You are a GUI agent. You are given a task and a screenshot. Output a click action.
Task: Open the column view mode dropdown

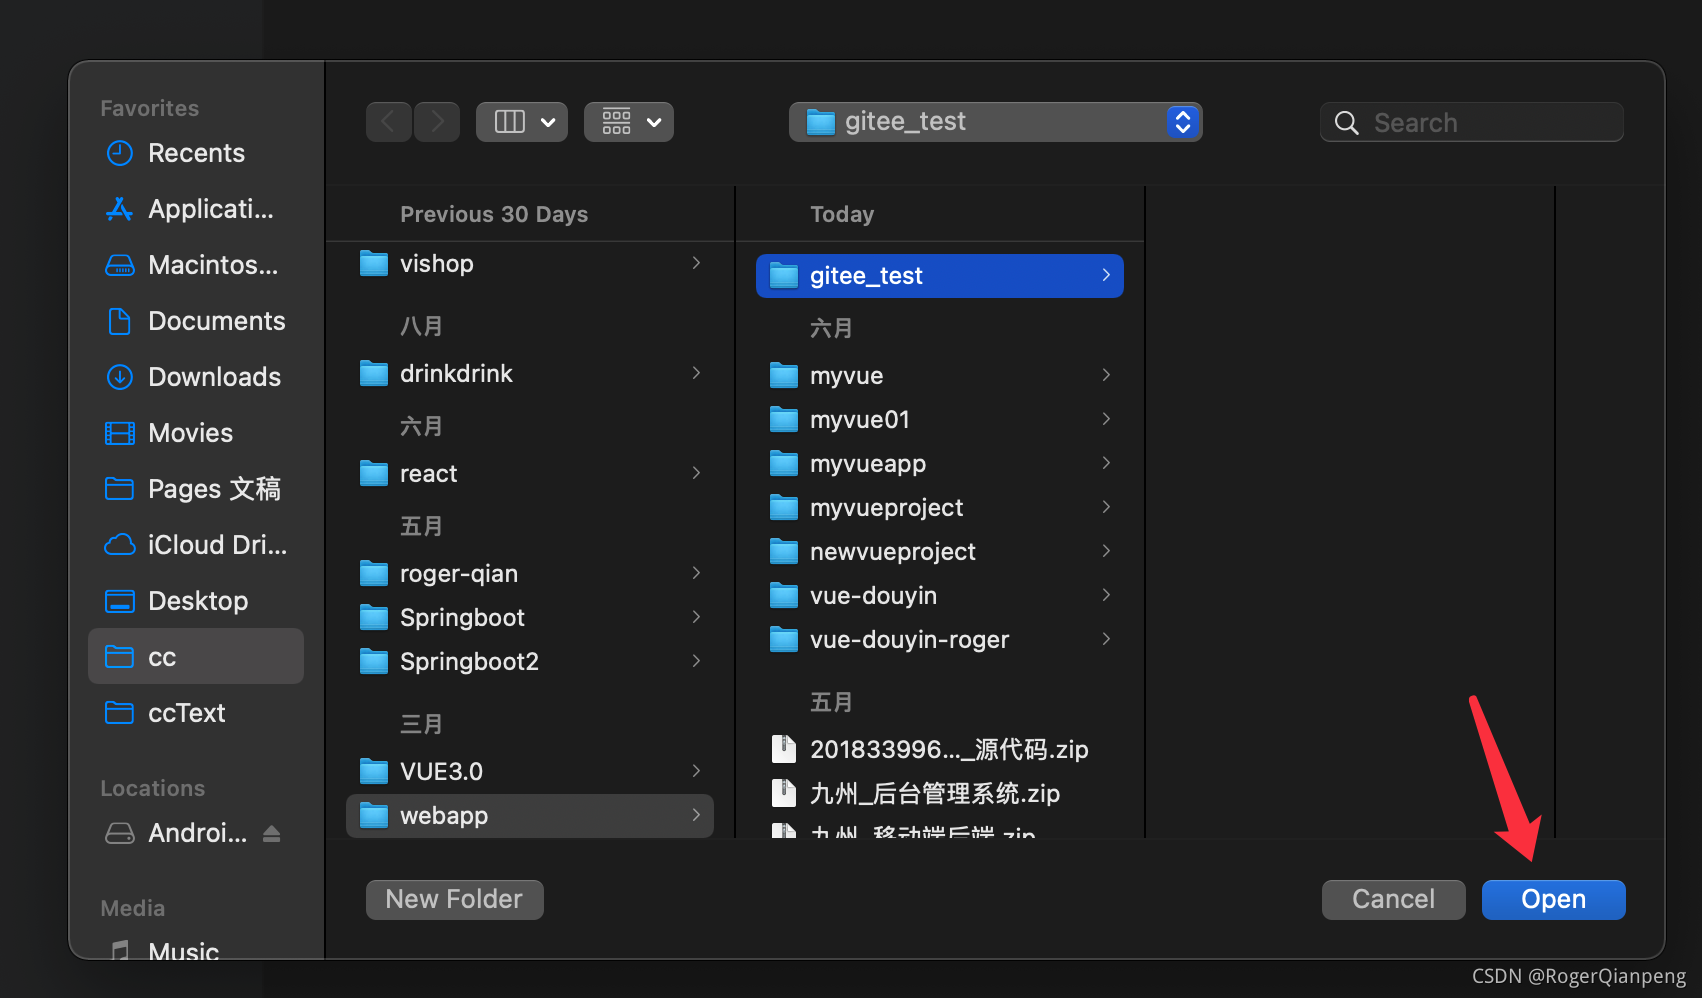(x=522, y=122)
